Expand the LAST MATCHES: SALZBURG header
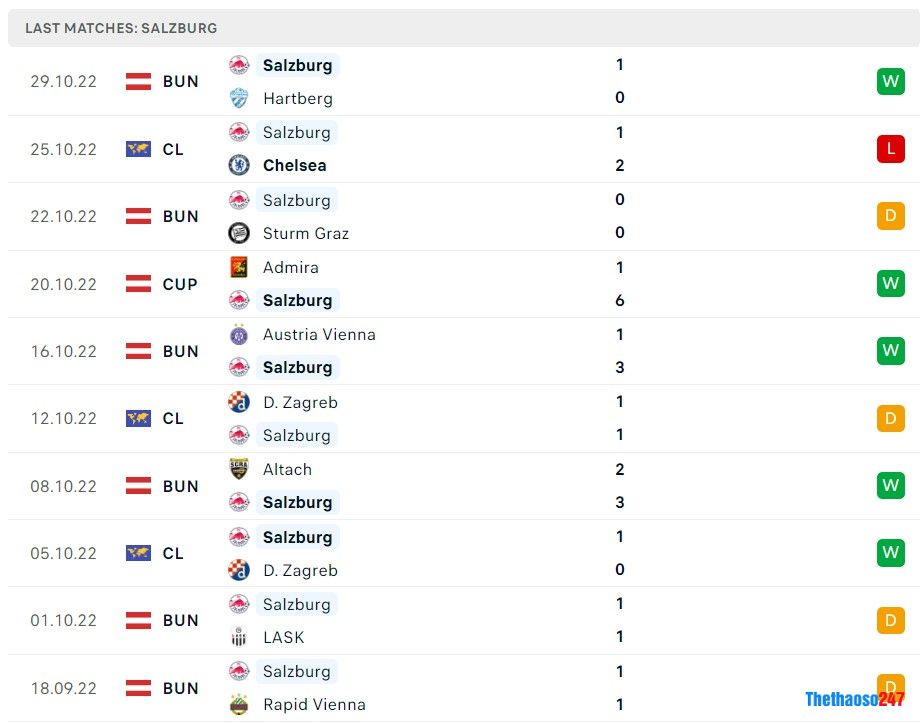The width and height of the screenshot is (922, 723). pyautogui.click(x=119, y=28)
